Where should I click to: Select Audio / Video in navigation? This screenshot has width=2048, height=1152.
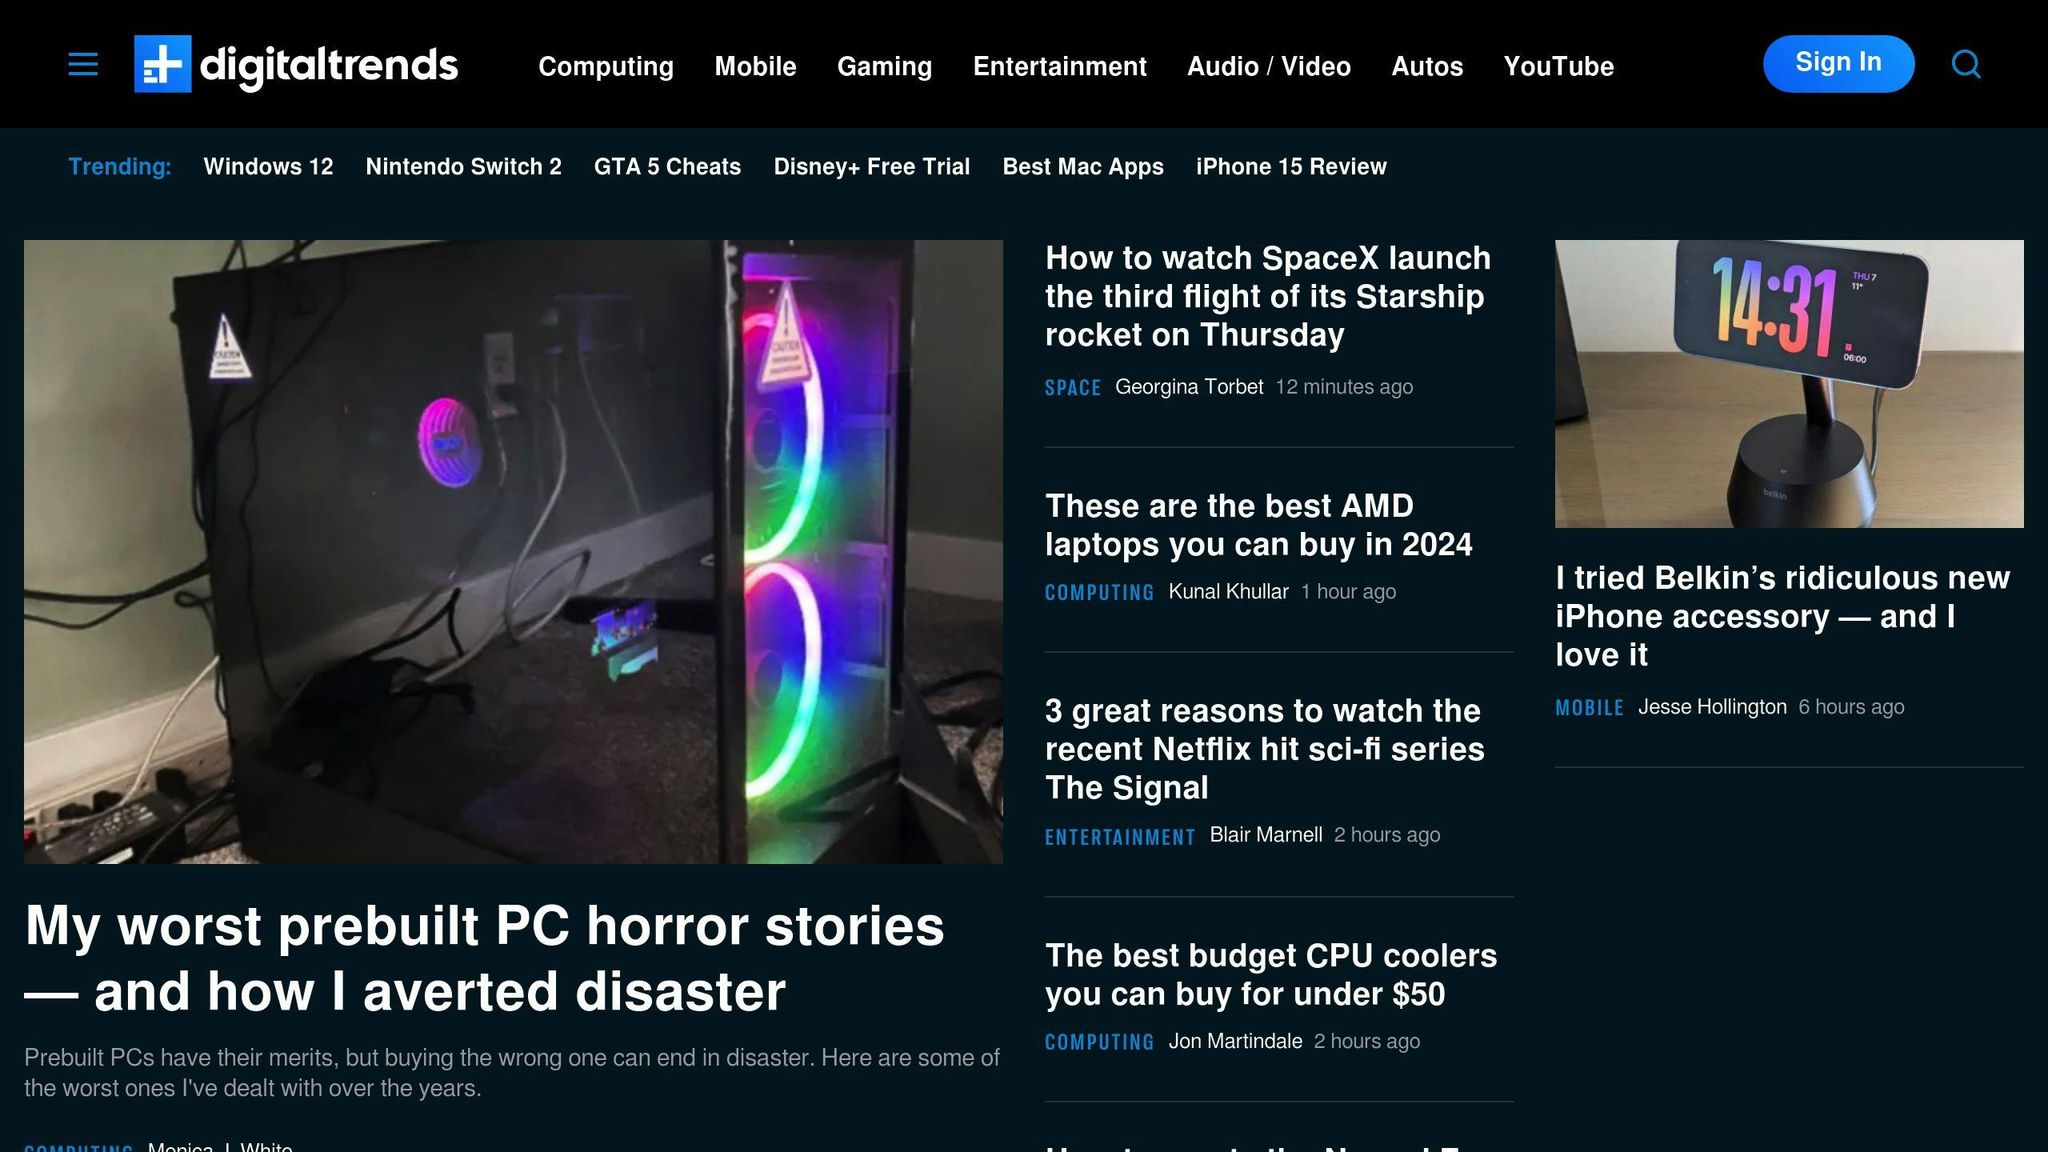(1268, 66)
